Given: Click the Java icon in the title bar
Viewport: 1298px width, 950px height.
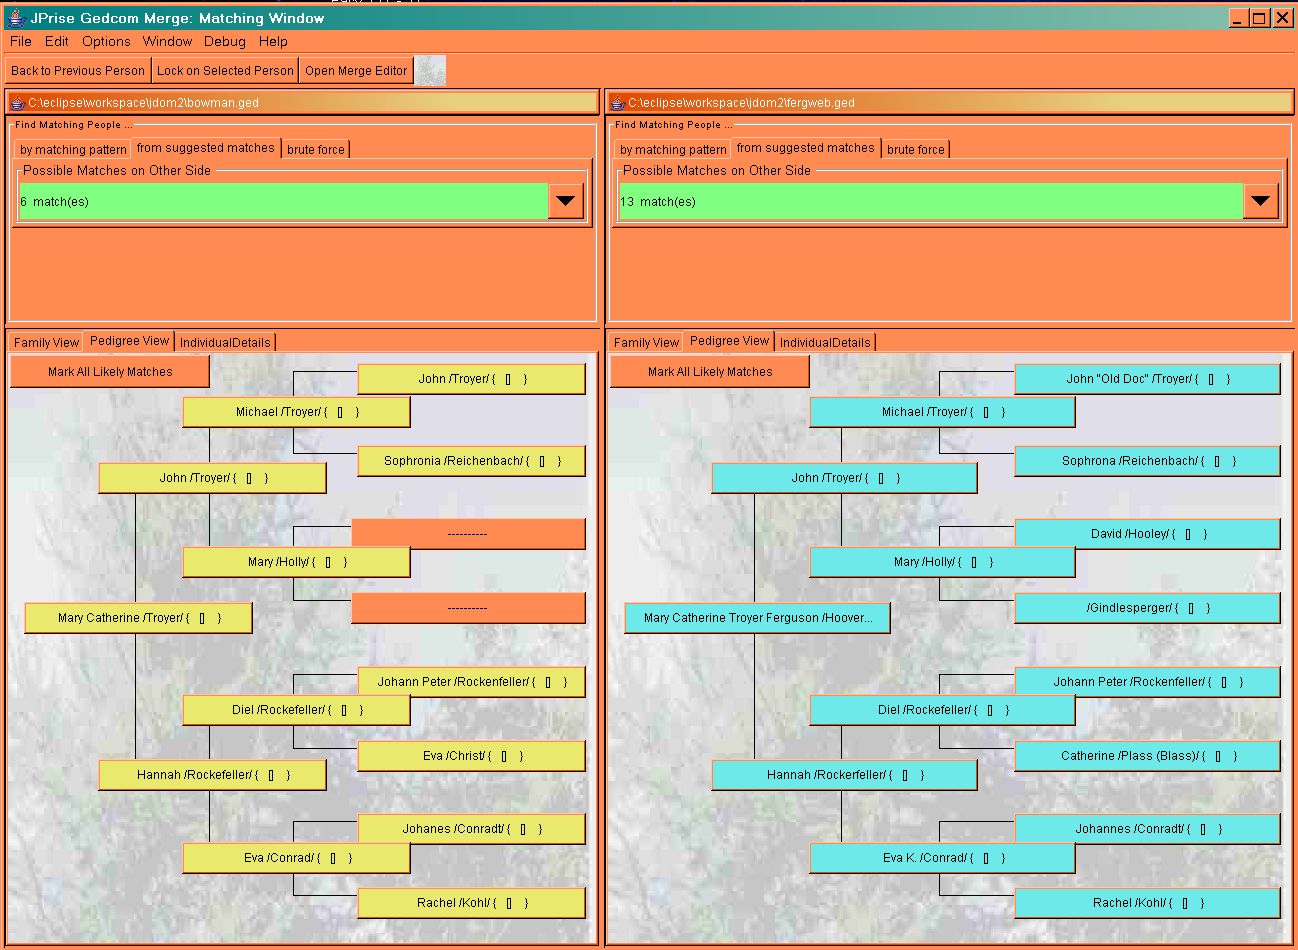Looking at the screenshot, I should coord(15,17).
